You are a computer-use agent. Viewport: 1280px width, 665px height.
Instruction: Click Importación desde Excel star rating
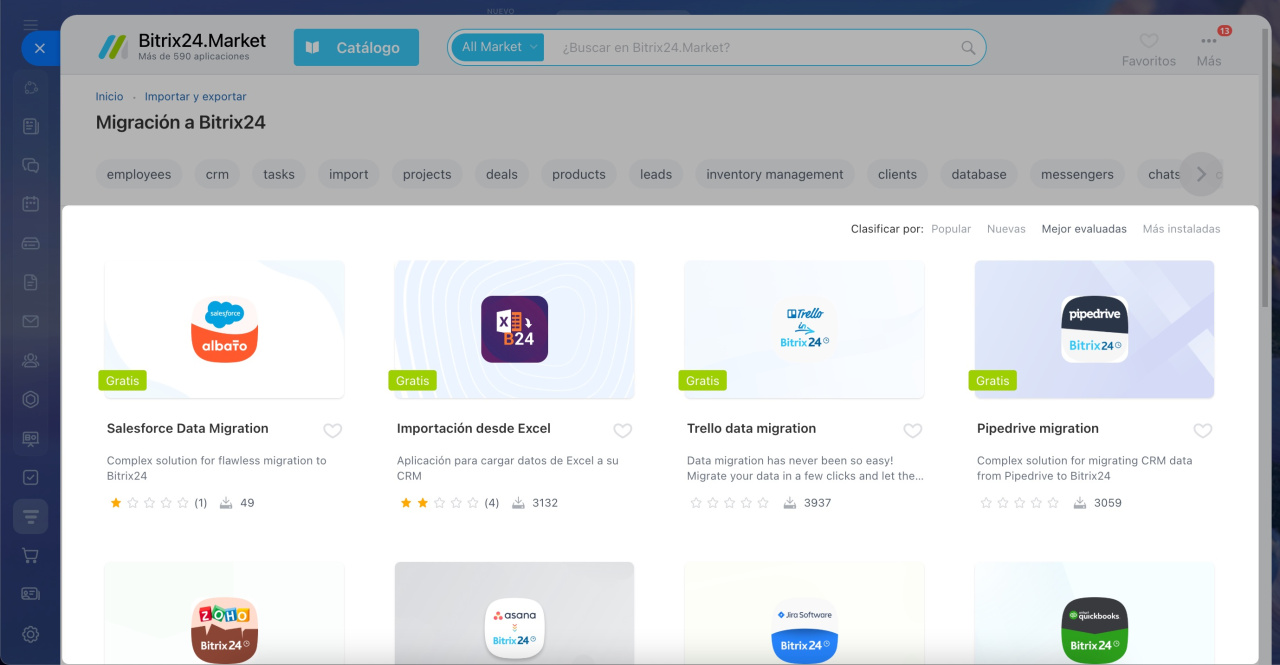pyautogui.click(x=439, y=503)
